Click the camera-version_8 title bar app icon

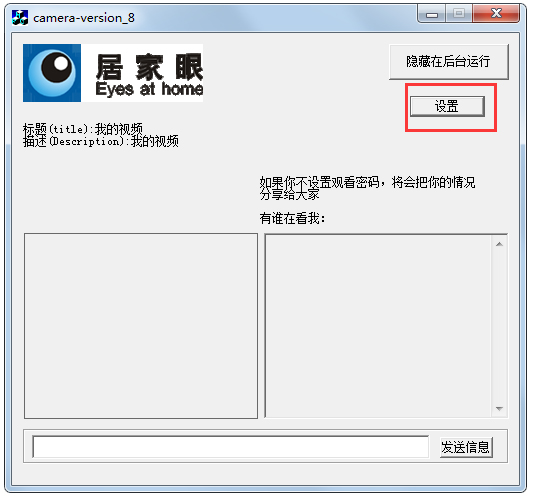(20, 17)
